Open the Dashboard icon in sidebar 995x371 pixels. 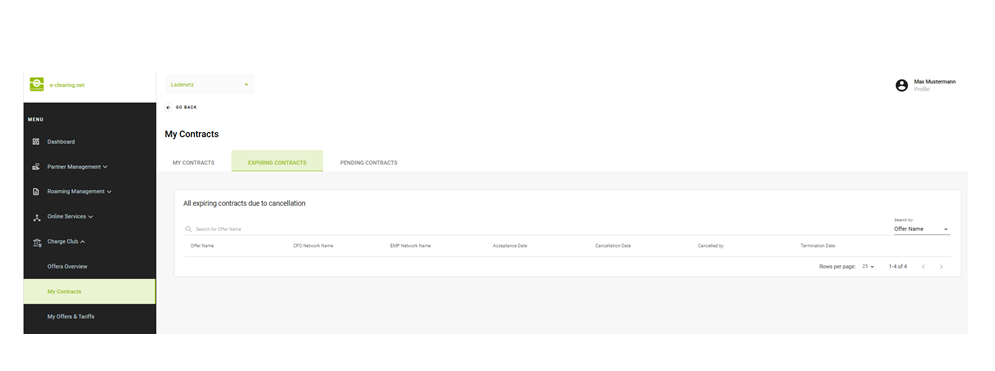tap(36, 141)
